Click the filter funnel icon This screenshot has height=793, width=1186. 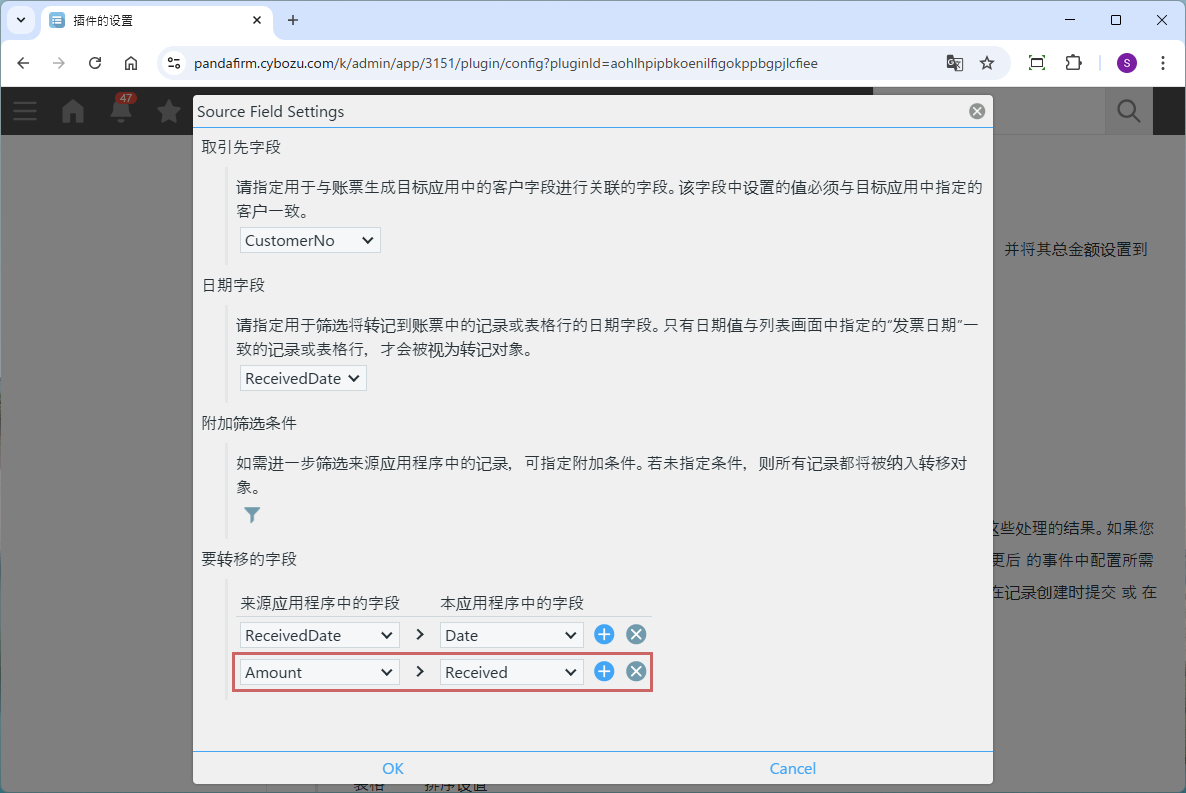(x=252, y=515)
